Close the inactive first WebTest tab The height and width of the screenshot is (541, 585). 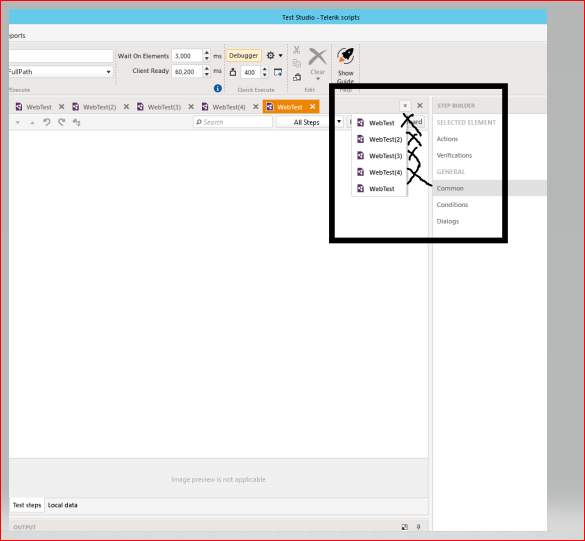coord(62,107)
